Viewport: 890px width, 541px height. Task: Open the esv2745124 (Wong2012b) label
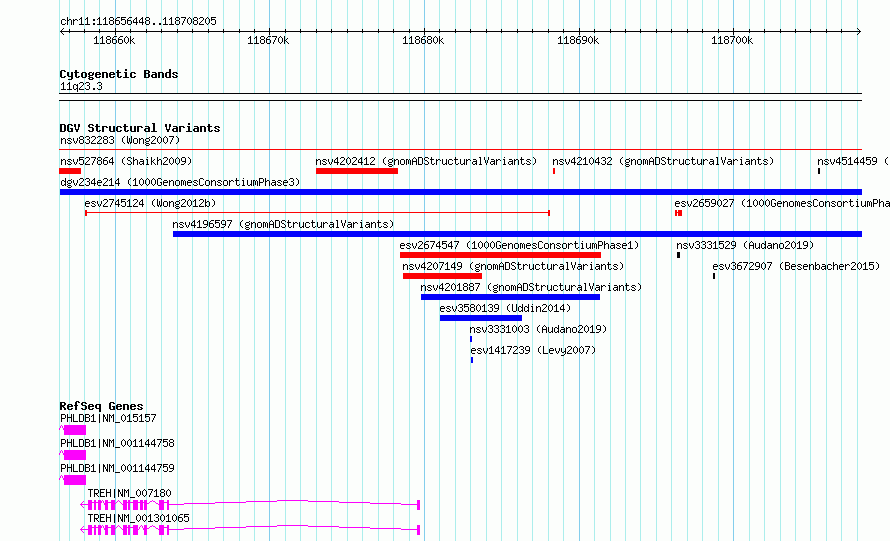pos(150,203)
